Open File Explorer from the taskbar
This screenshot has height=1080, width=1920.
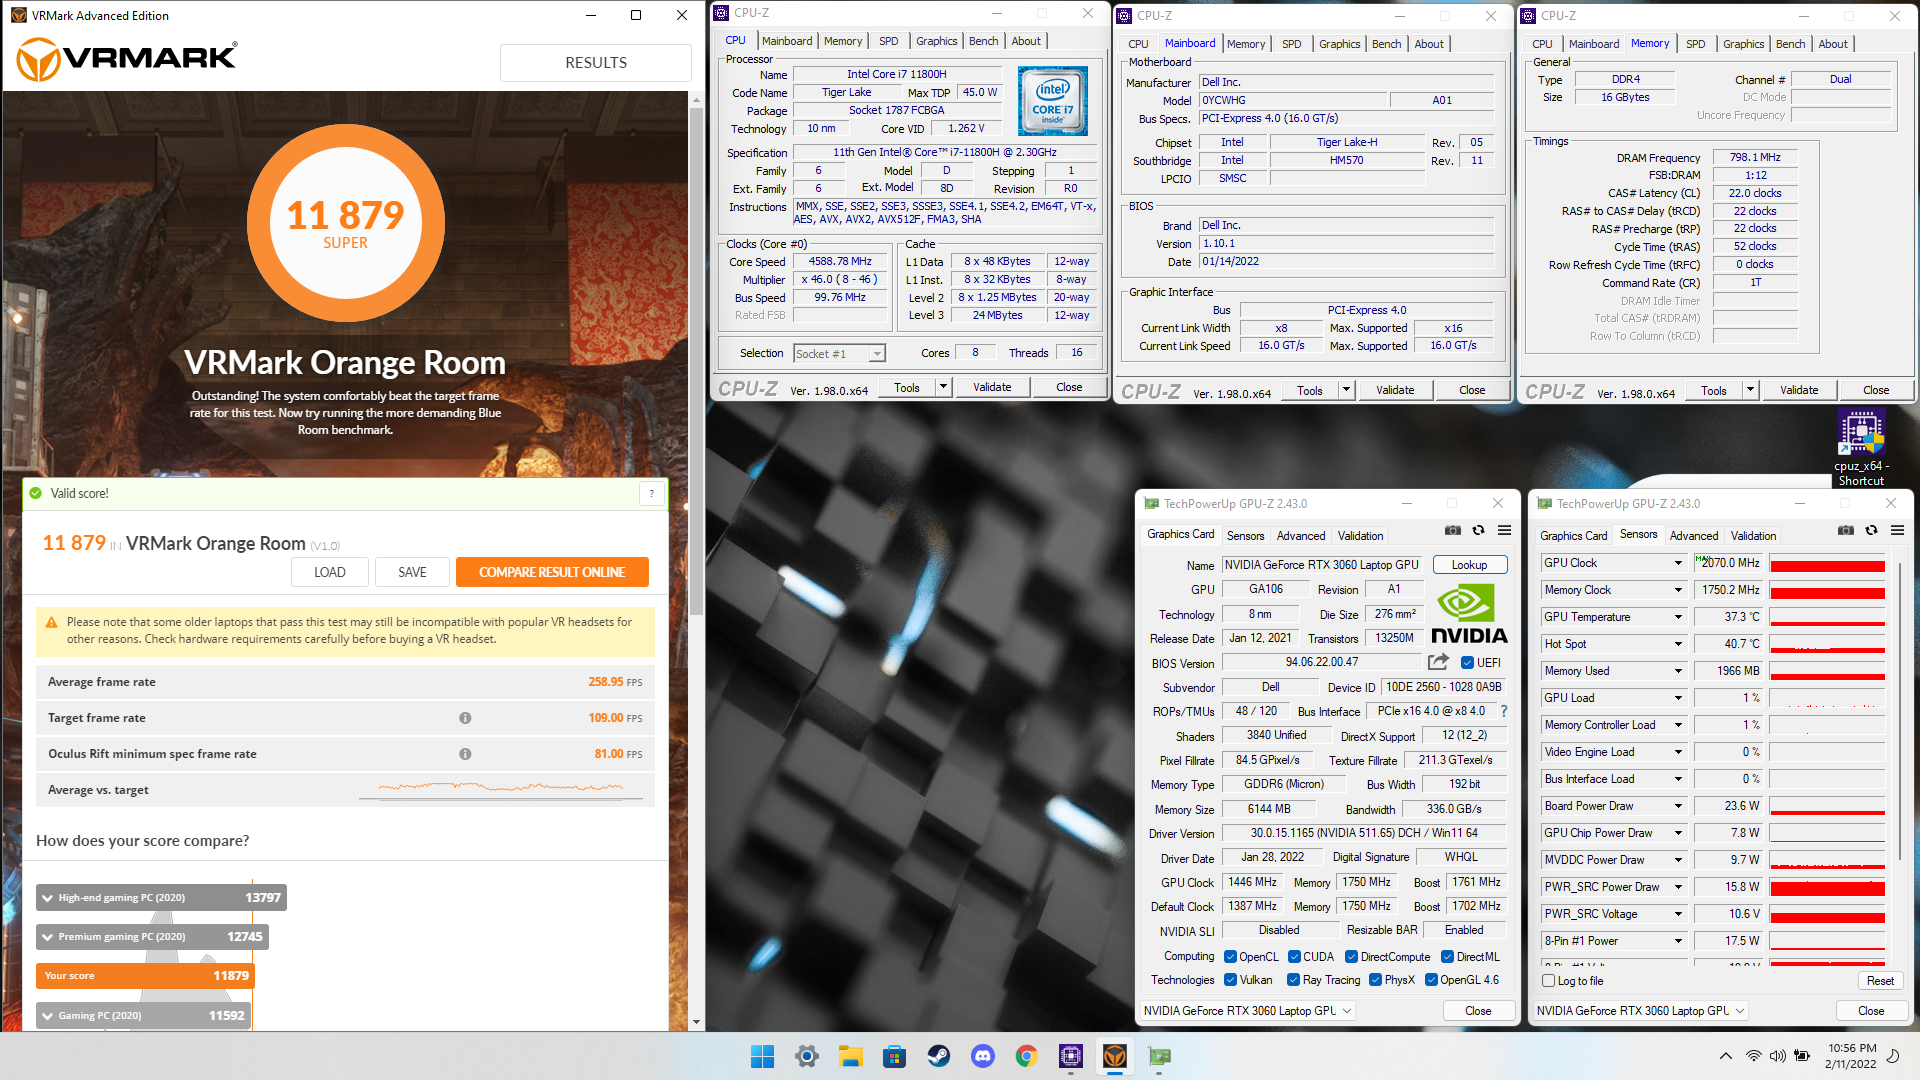[x=851, y=1056]
